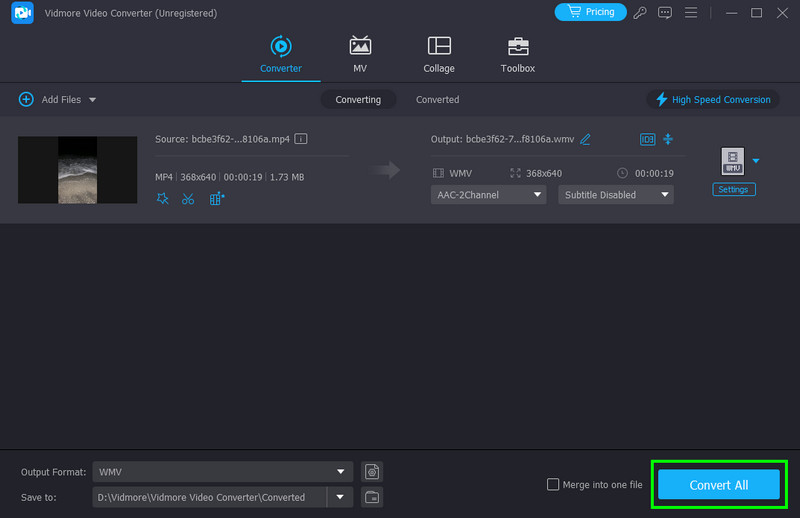
Task: Click the Save to path field
Action: [x=209, y=497]
